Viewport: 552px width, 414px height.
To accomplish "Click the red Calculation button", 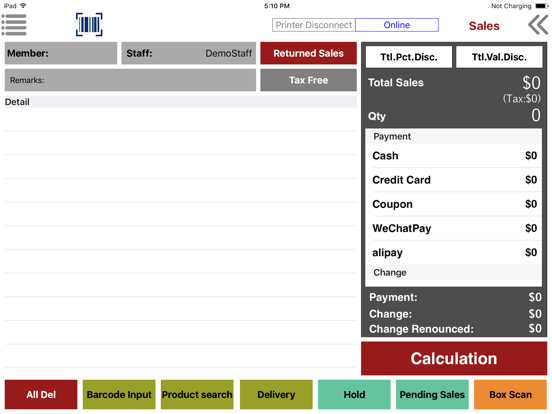I will coord(454,358).
